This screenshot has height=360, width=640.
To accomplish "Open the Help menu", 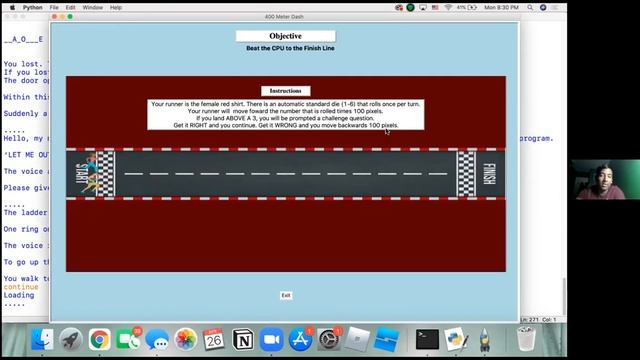I will (116, 7).
